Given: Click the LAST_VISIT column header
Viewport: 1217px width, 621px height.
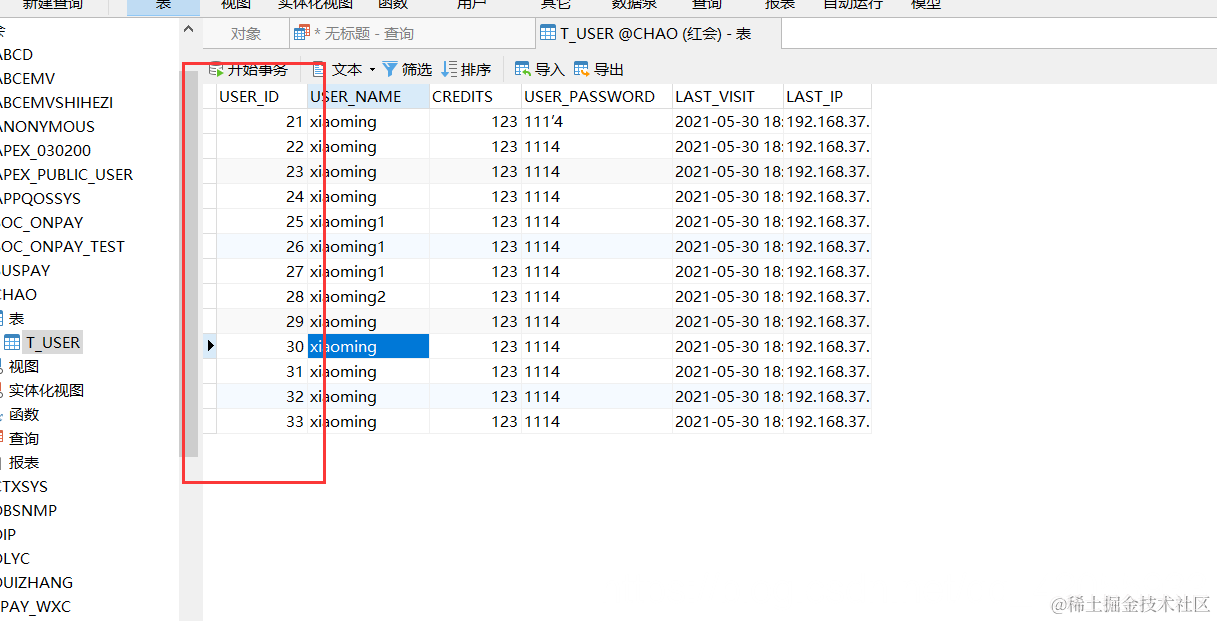Looking at the screenshot, I should [x=728, y=97].
